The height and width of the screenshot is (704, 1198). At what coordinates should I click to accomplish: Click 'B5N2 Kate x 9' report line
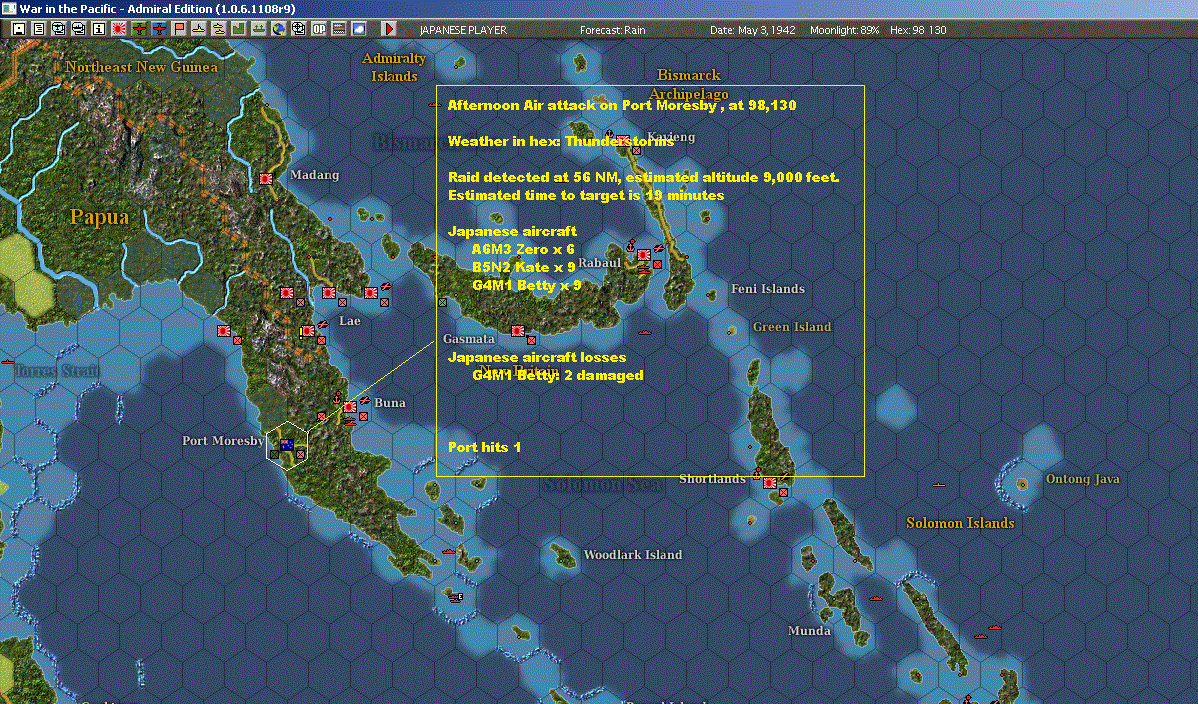tap(523, 267)
